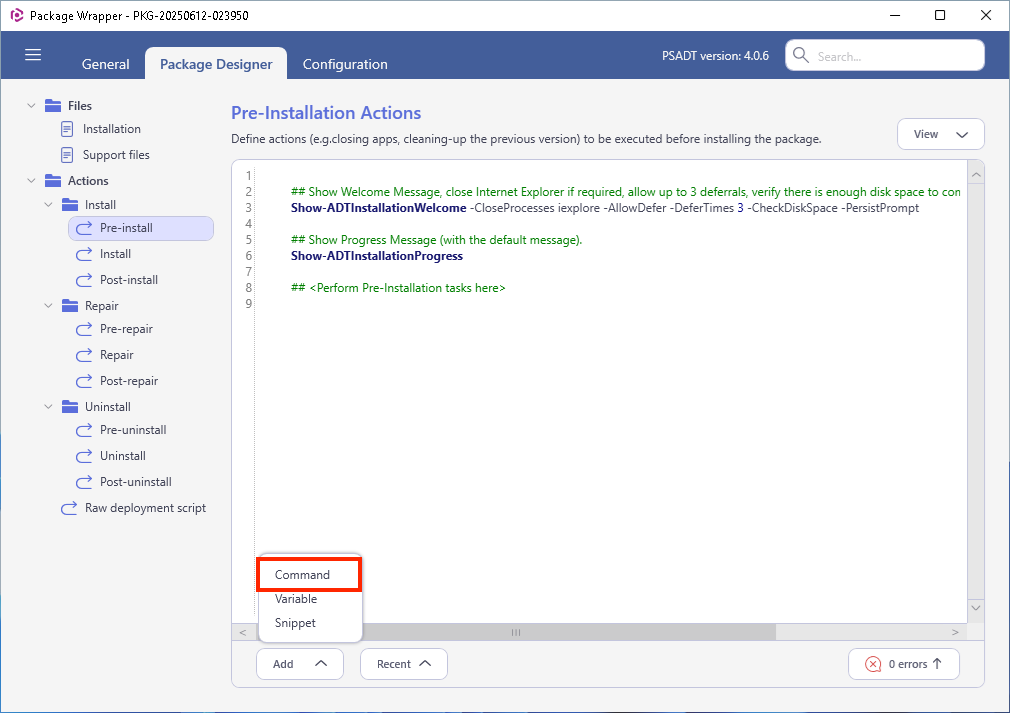Click the Support files document icon

point(67,155)
